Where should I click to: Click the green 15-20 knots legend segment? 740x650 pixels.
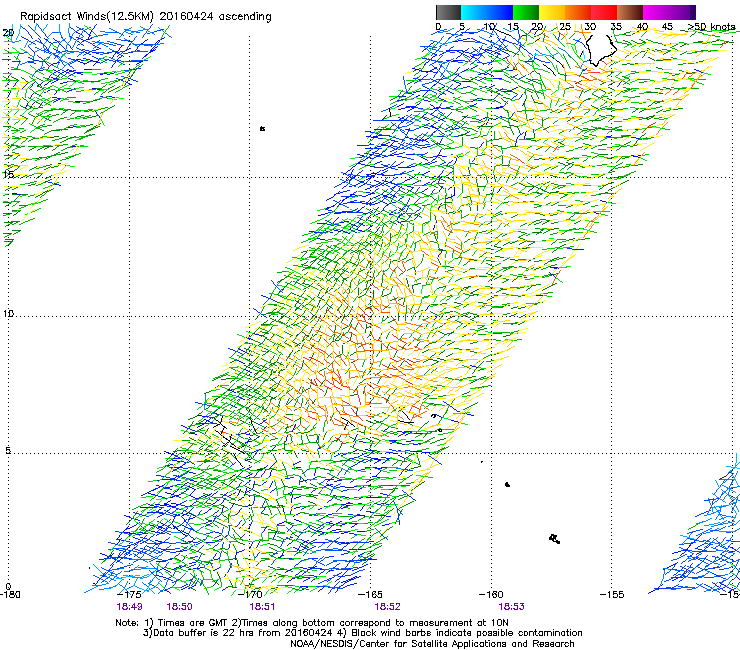(x=526, y=12)
